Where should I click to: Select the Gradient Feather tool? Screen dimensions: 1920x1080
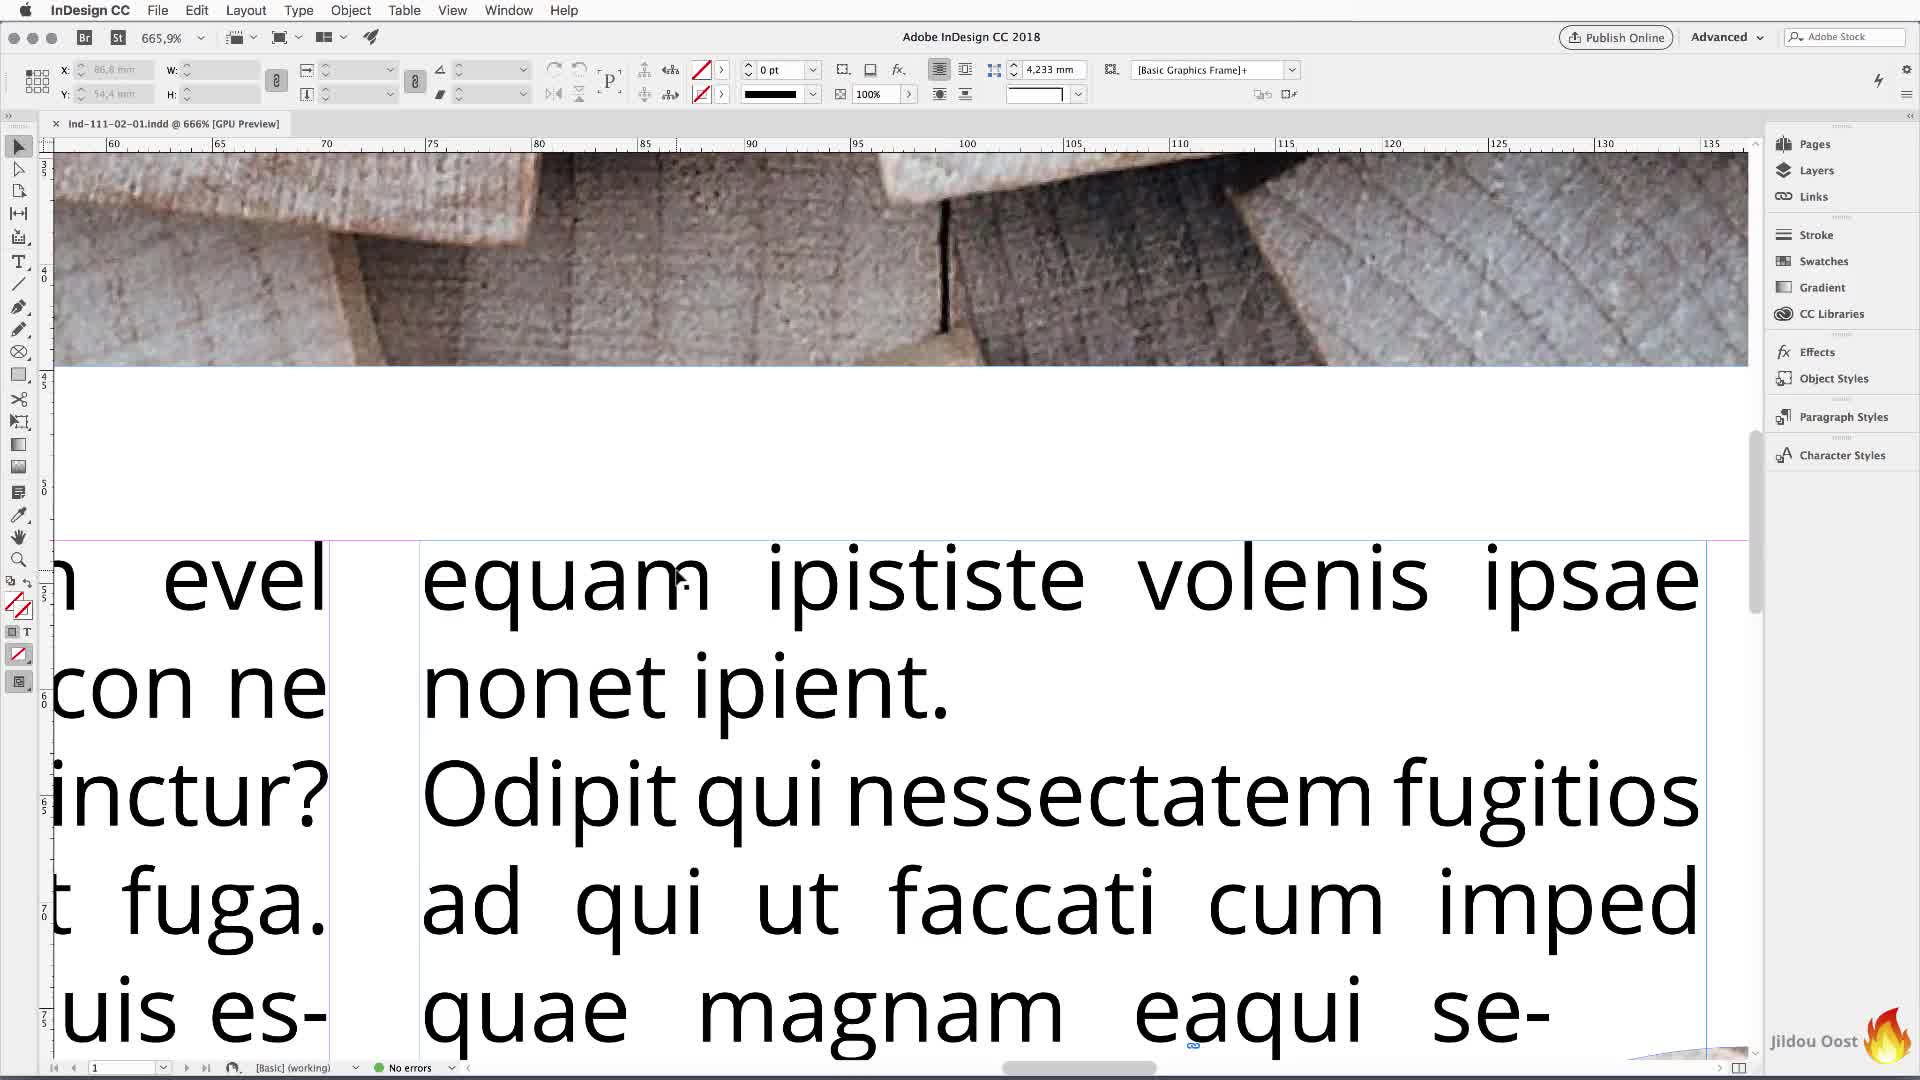[18, 467]
